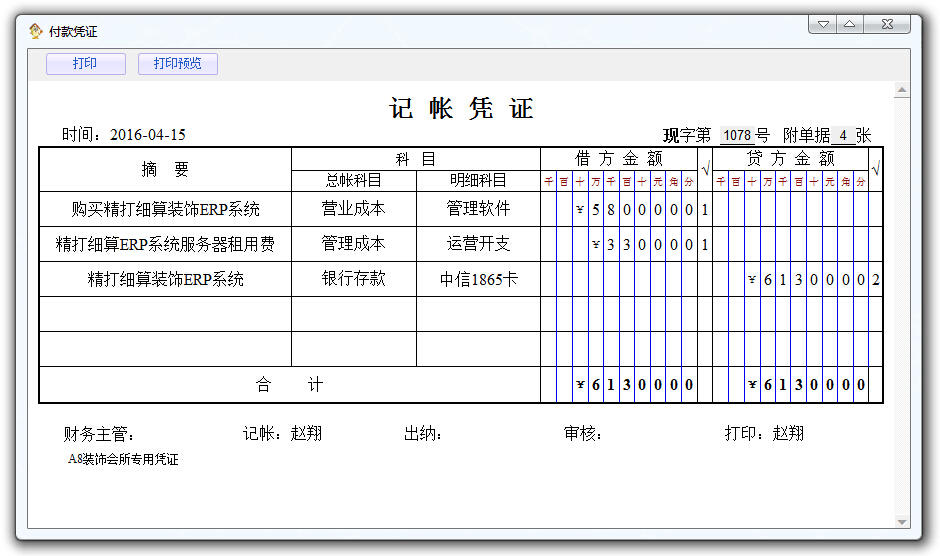The image size is (940, 556).
Task: Select the 精打细算ERP系统服务器租用费 summary cell
Action: pos(165,244)
